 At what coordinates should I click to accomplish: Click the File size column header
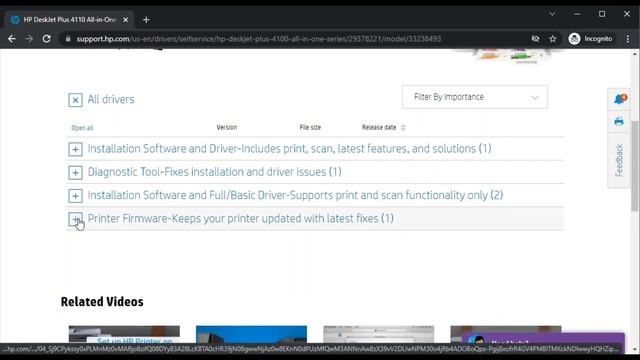coord(310,127)
